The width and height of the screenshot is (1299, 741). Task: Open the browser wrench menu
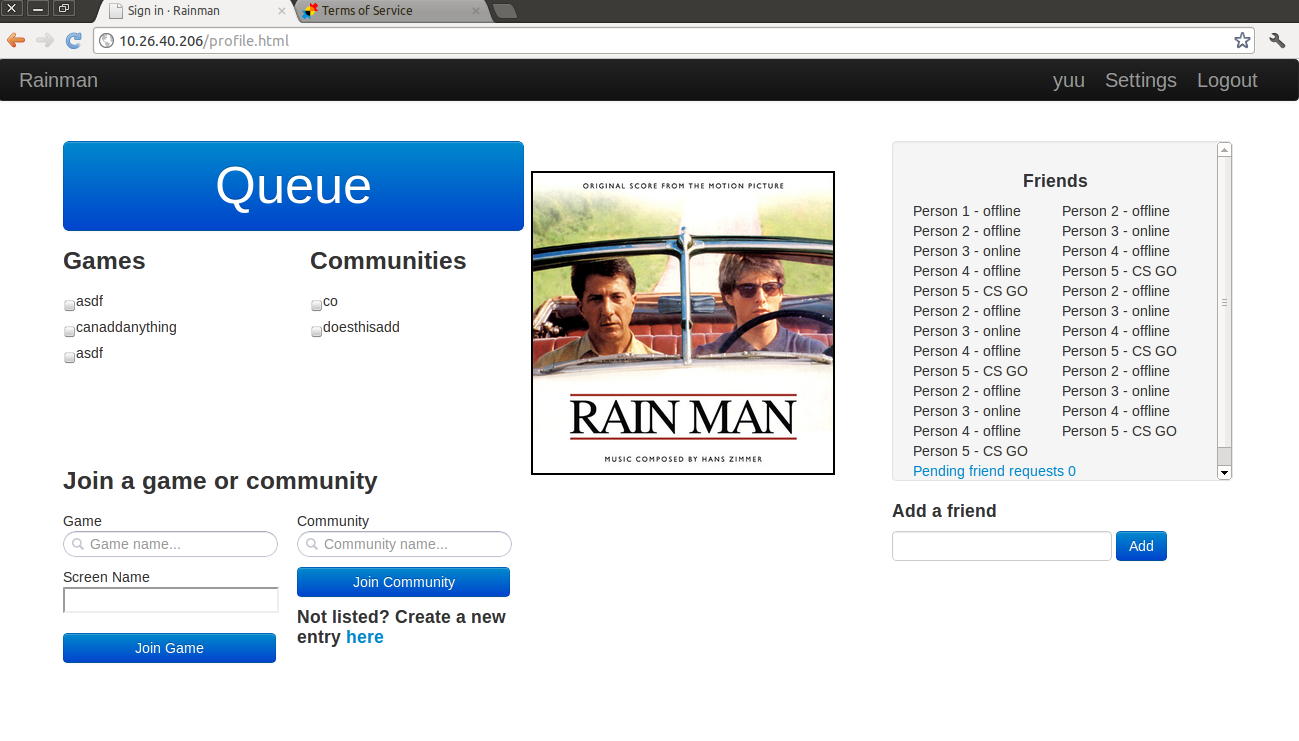coord(1277,40)
